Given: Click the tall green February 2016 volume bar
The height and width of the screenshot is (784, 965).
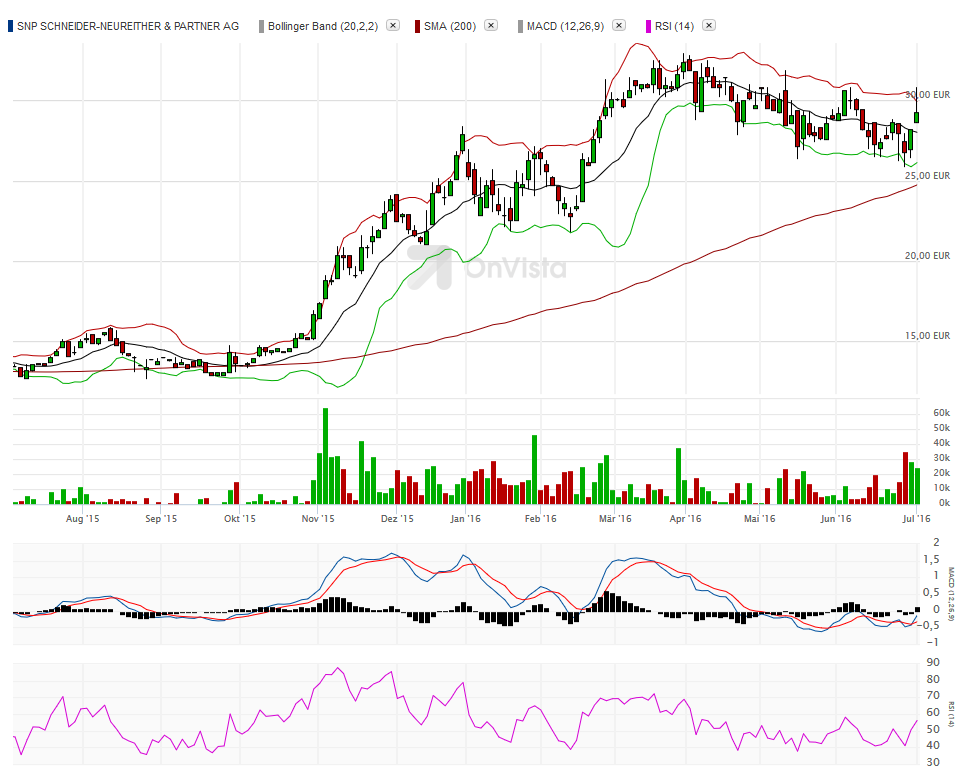Looking at the screenshot, I should tap(535, 470).
